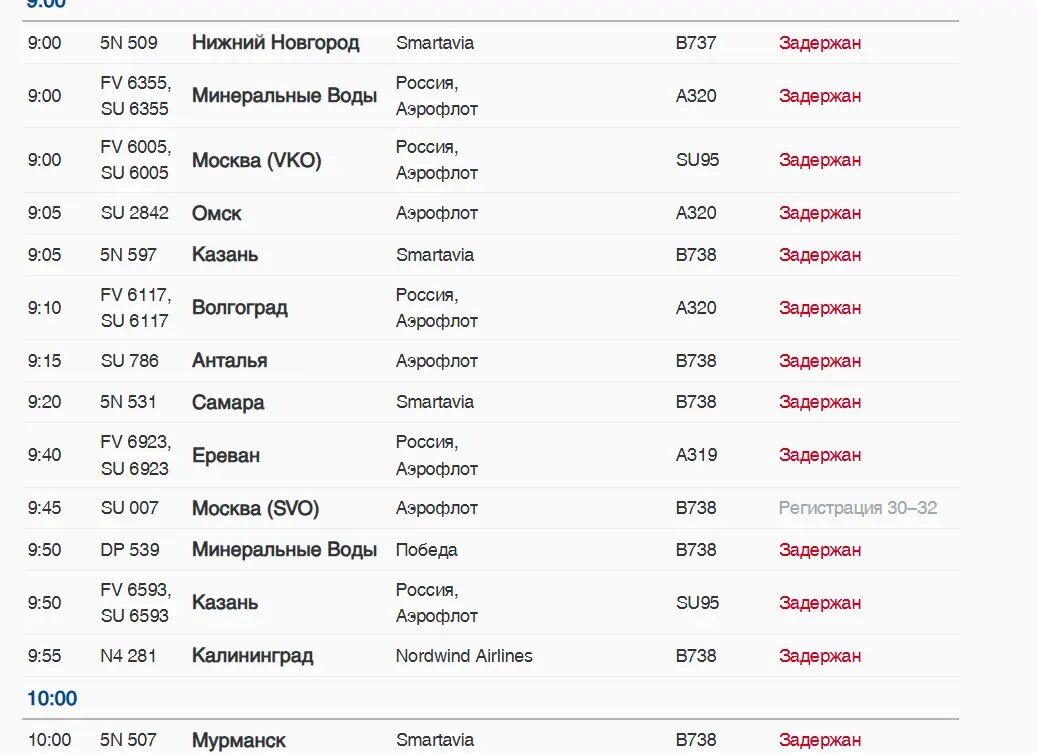Click flight number SU 2842
This screenshot has height=753, width=1037.
[x=134, y=213]
